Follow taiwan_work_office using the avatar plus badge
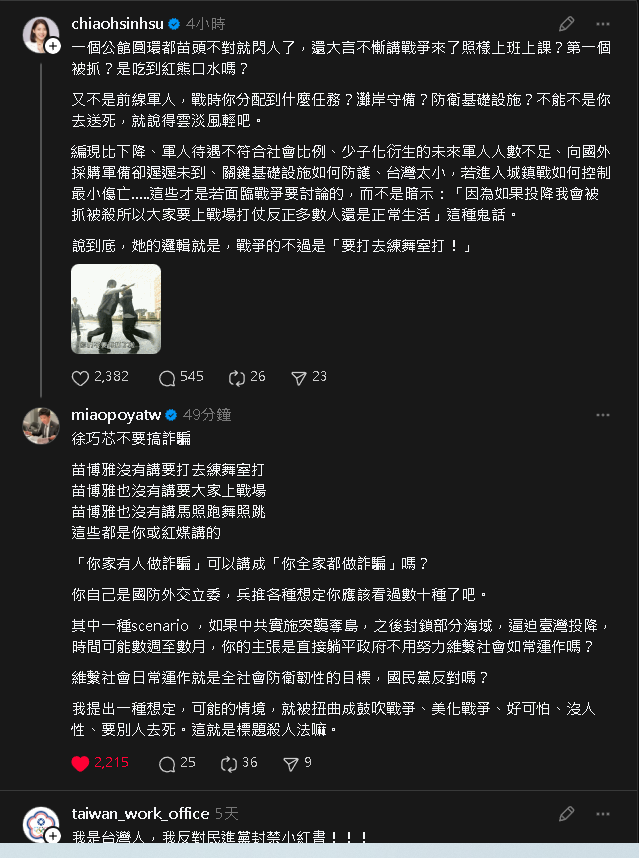Screen dimensions: 639x858 pos(53,836)
